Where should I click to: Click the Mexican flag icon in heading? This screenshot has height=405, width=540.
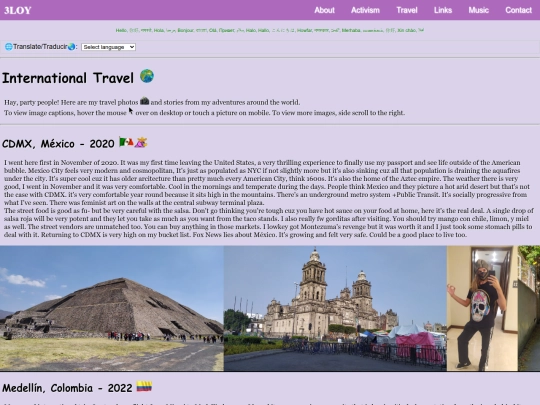coord(126,142)
